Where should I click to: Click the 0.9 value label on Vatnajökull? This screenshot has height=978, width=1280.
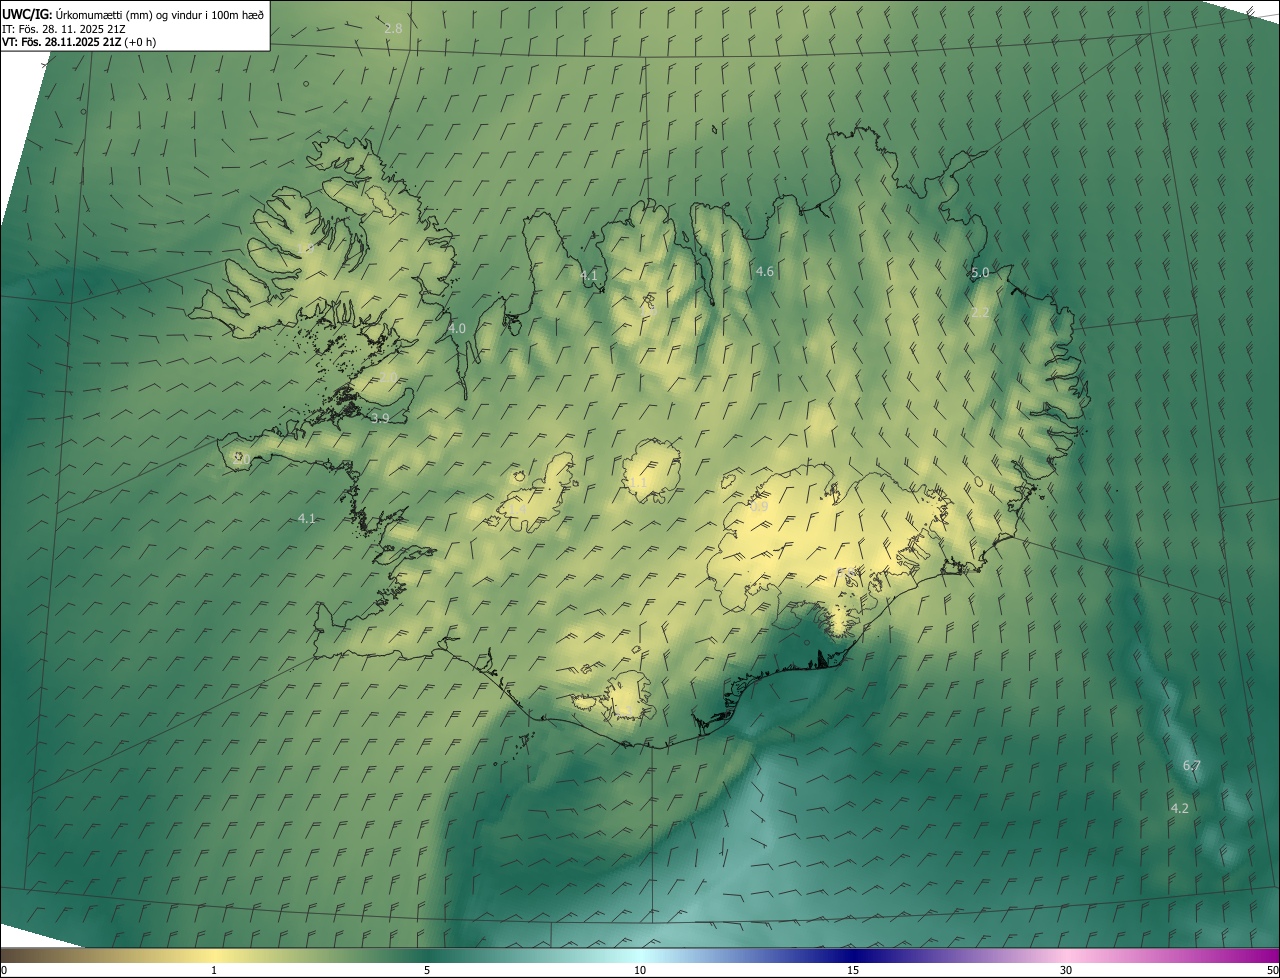759,507
